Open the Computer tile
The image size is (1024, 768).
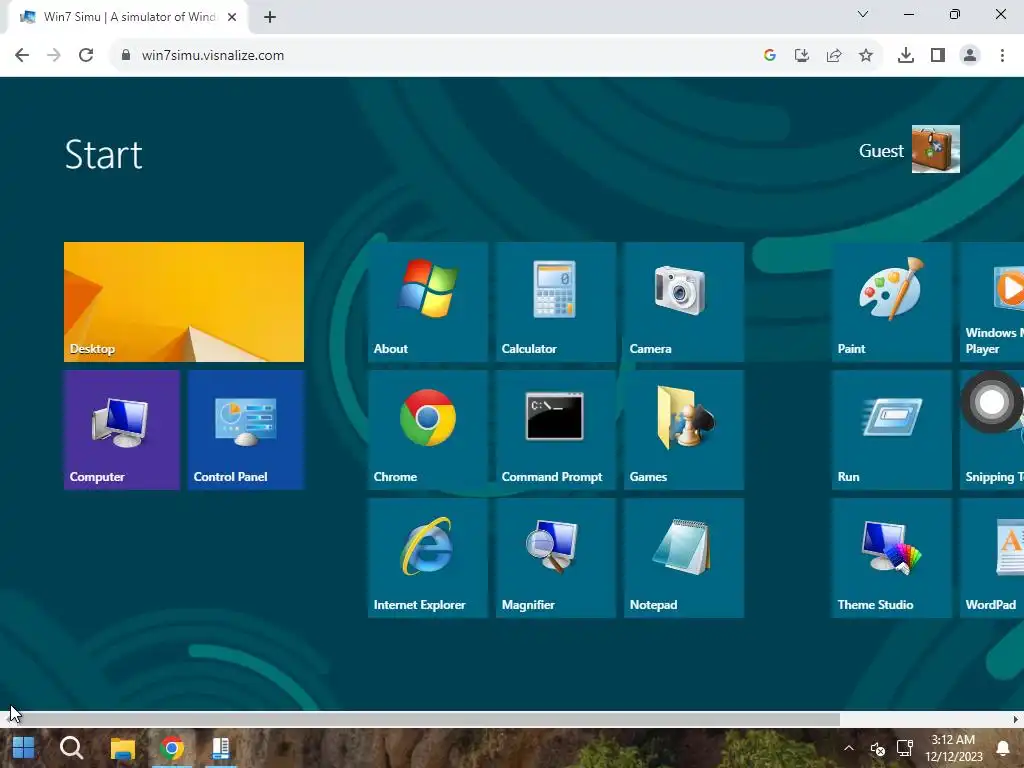tap(121, 430)
